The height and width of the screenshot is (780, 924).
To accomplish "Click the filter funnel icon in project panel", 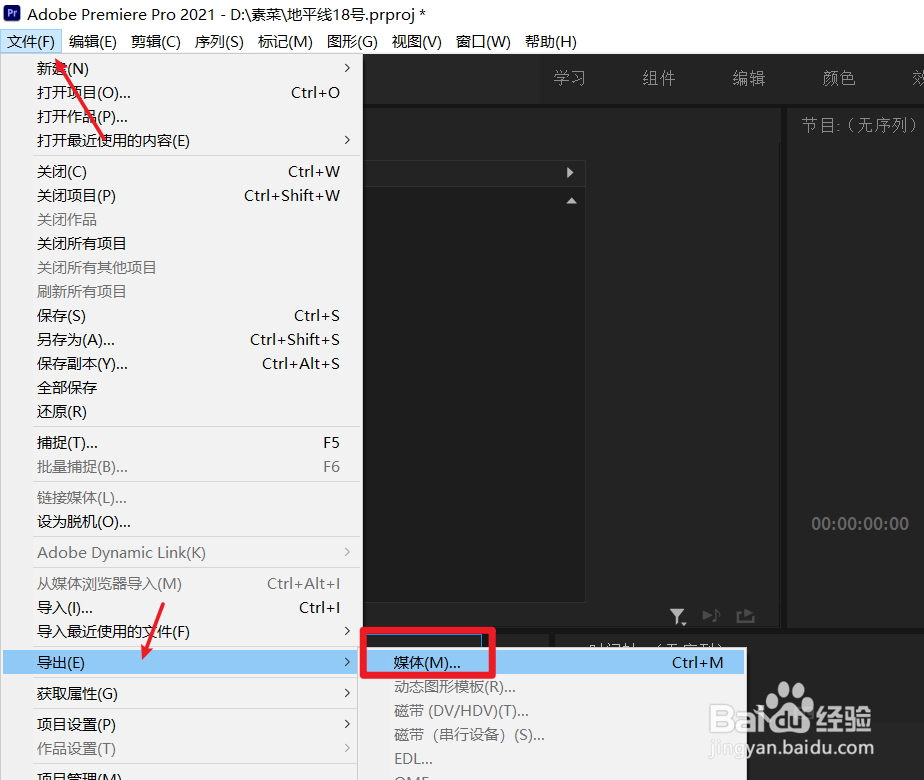I will pos(678,616).
